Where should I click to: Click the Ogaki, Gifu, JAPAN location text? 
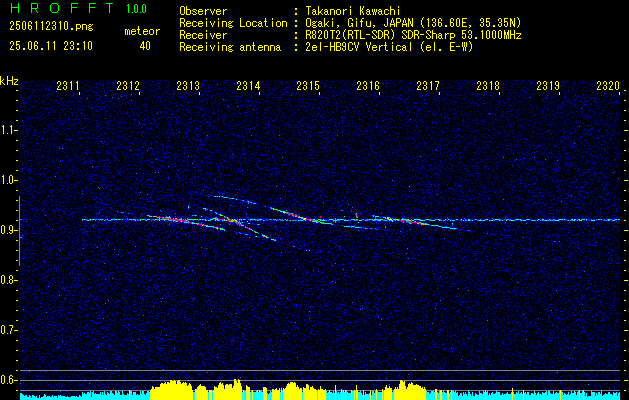[x=413, y=23]
